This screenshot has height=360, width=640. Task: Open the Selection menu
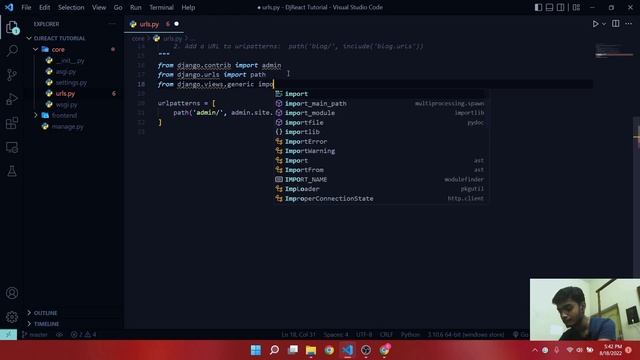tap(71, 7)
